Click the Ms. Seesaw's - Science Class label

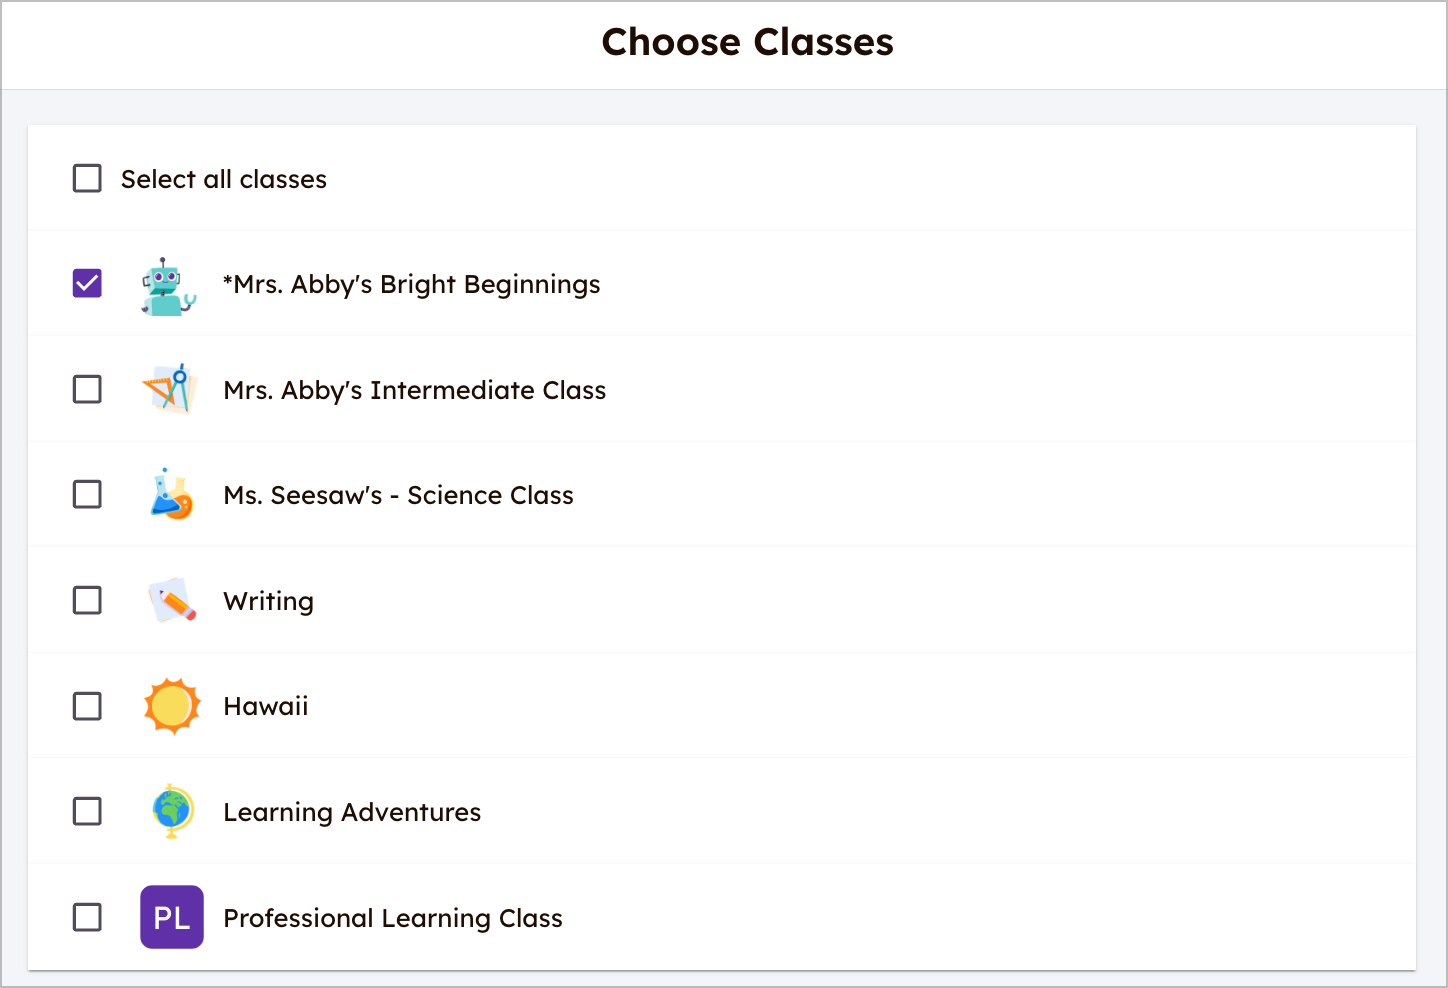[399, 495]
